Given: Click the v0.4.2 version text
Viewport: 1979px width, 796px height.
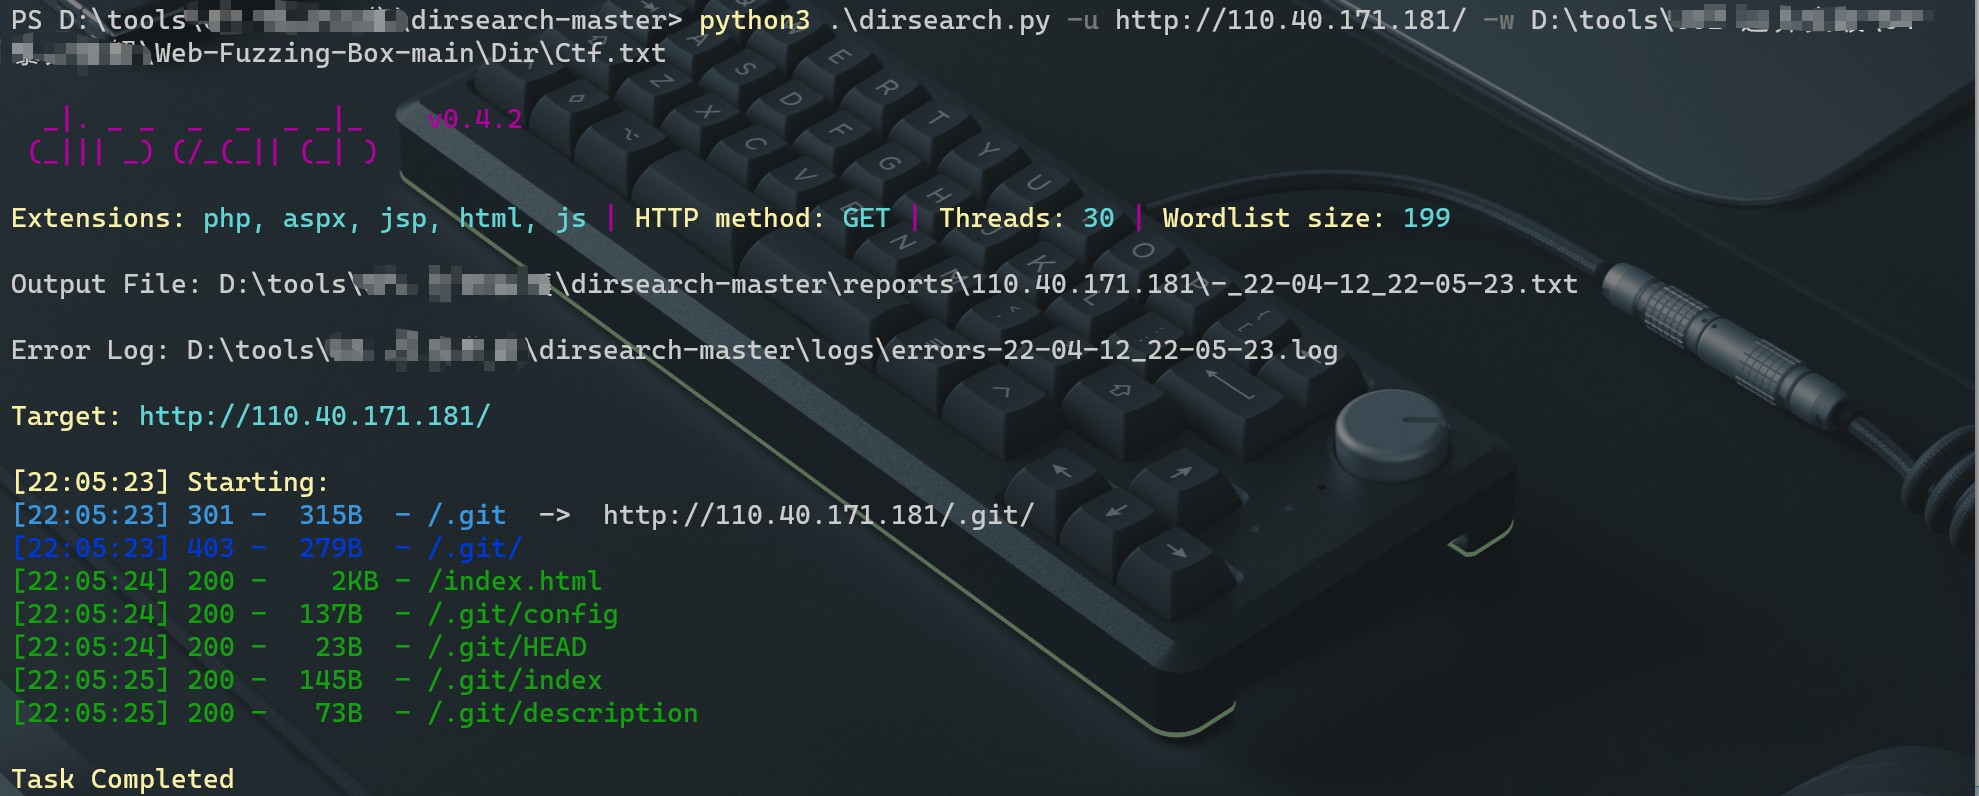Looking at the screenshot, I should pyautogui.click(x=475, y=120).
